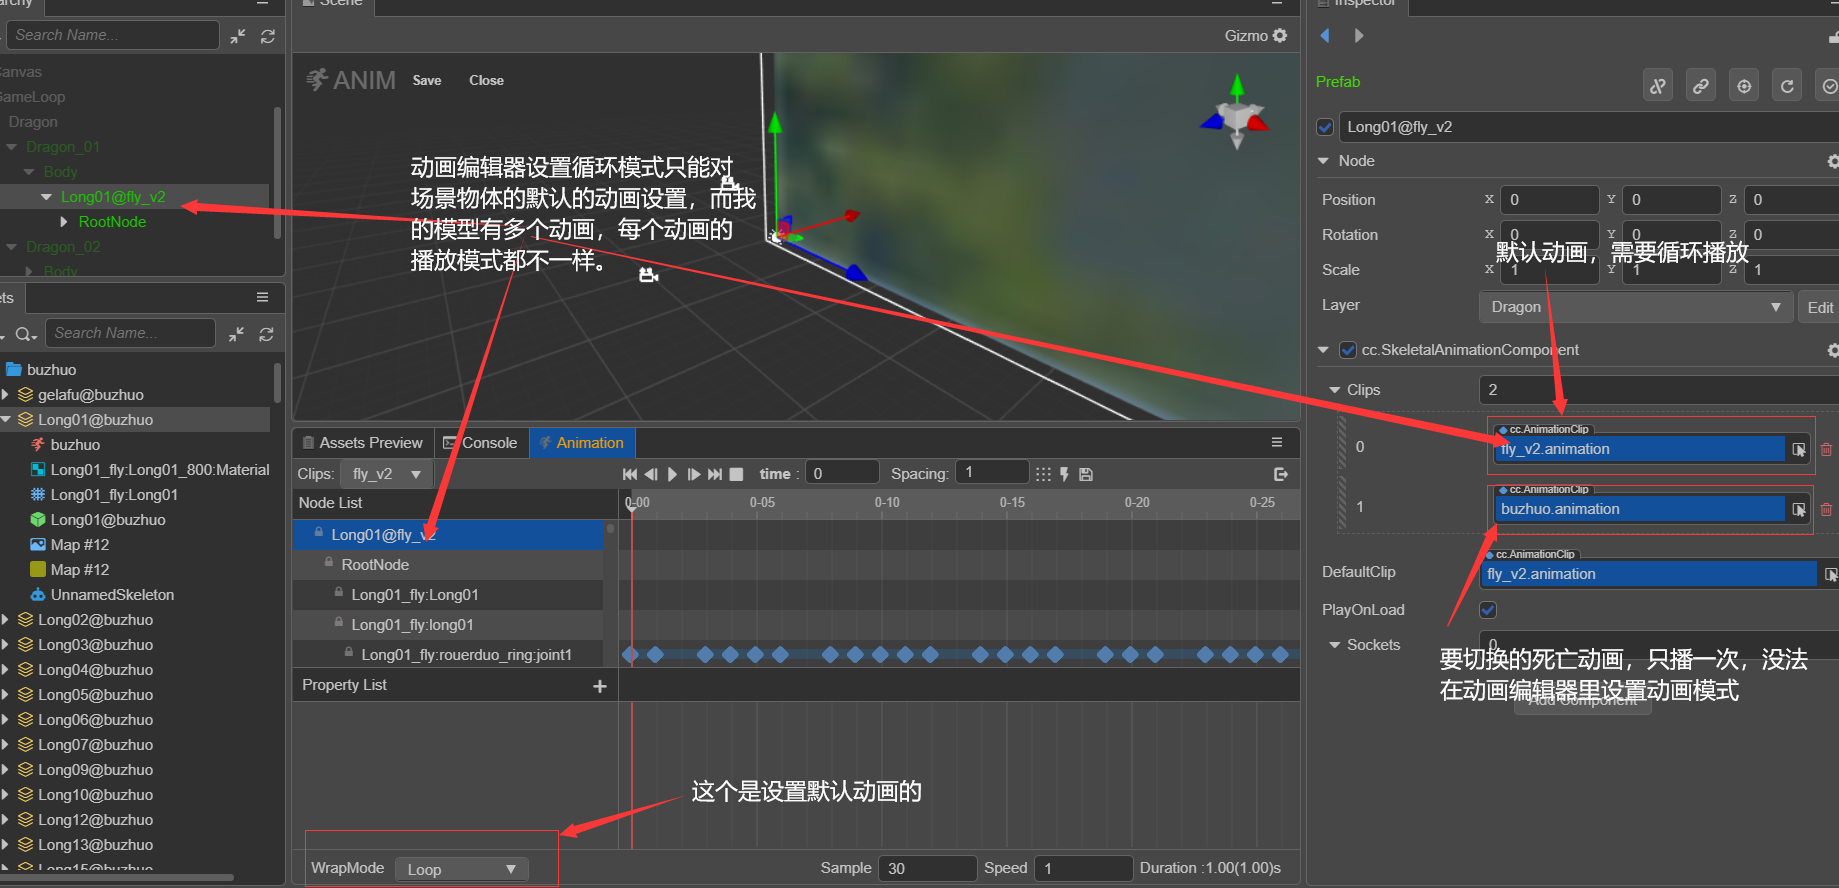Delete clip 1 with trash icon
The image size is (1839, 888).
(1826, 510)
